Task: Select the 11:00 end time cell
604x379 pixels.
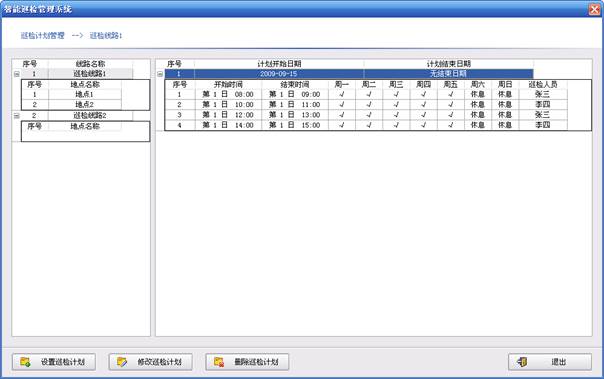Action: pos(295,104)
